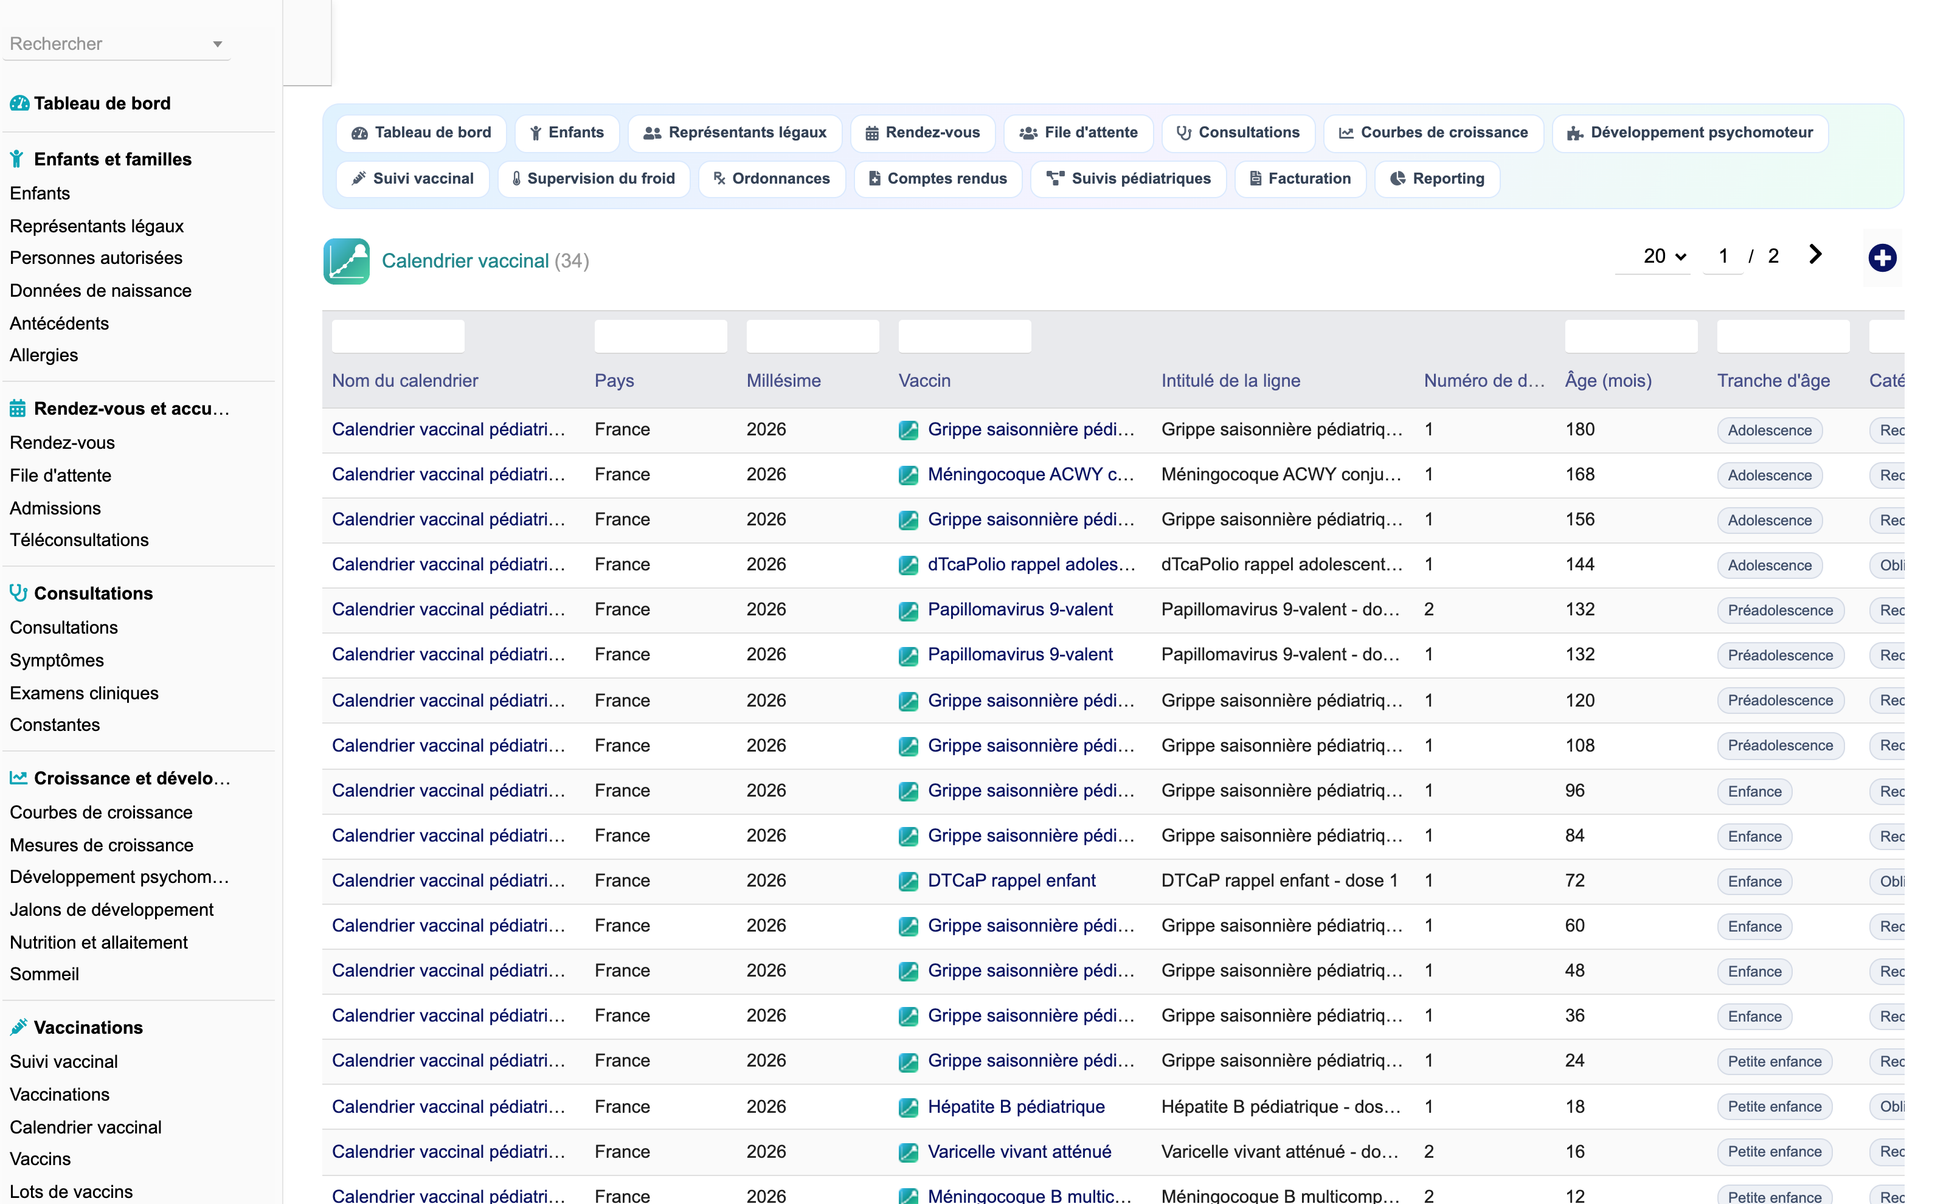Open the Reporting tab
Screen dimensions: 1946x1204
[1437, 179]
